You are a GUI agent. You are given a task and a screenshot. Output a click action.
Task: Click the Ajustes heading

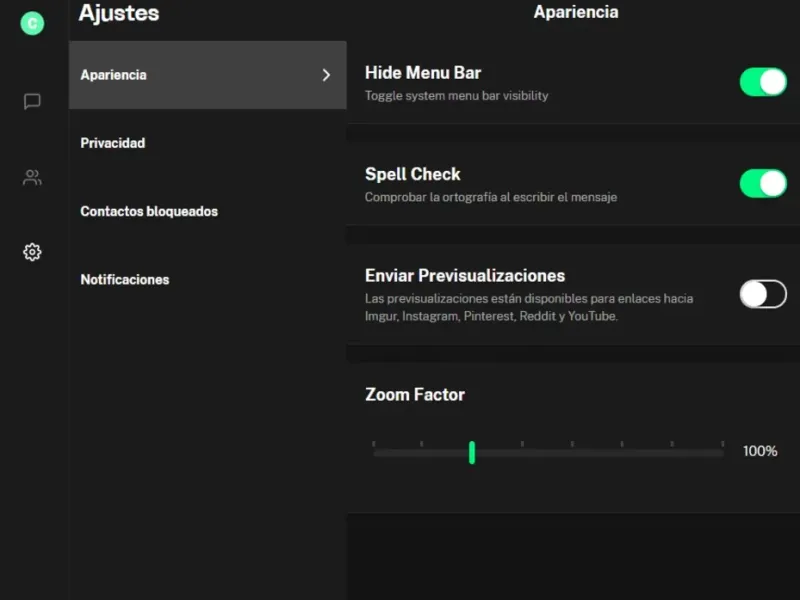(119, 13)
